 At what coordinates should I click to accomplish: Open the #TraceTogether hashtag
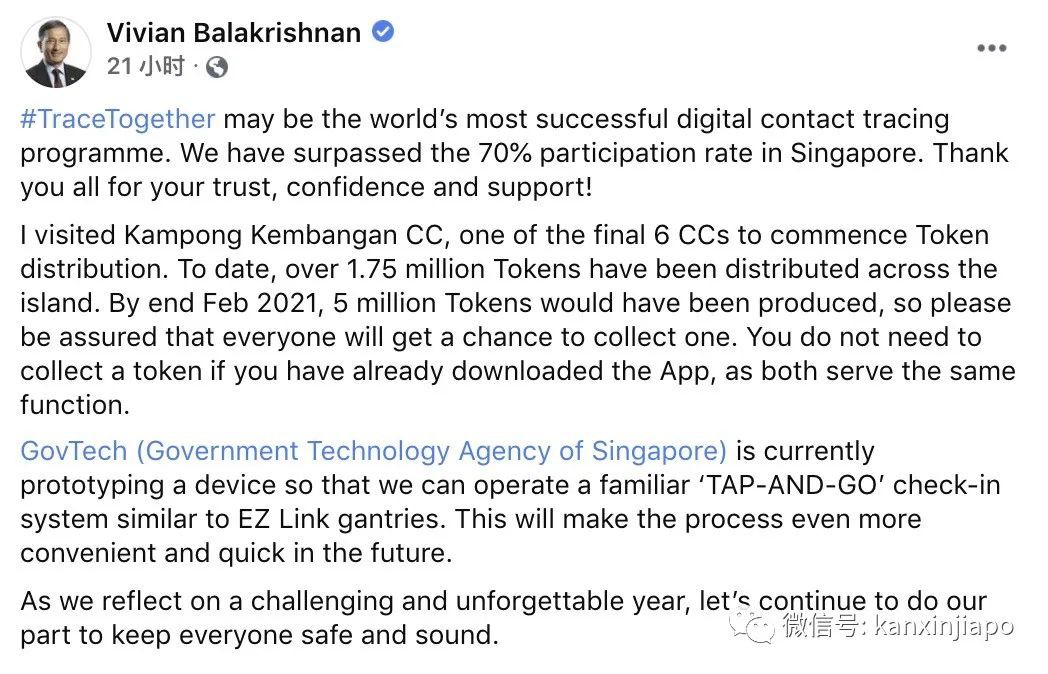pos(117,120)
